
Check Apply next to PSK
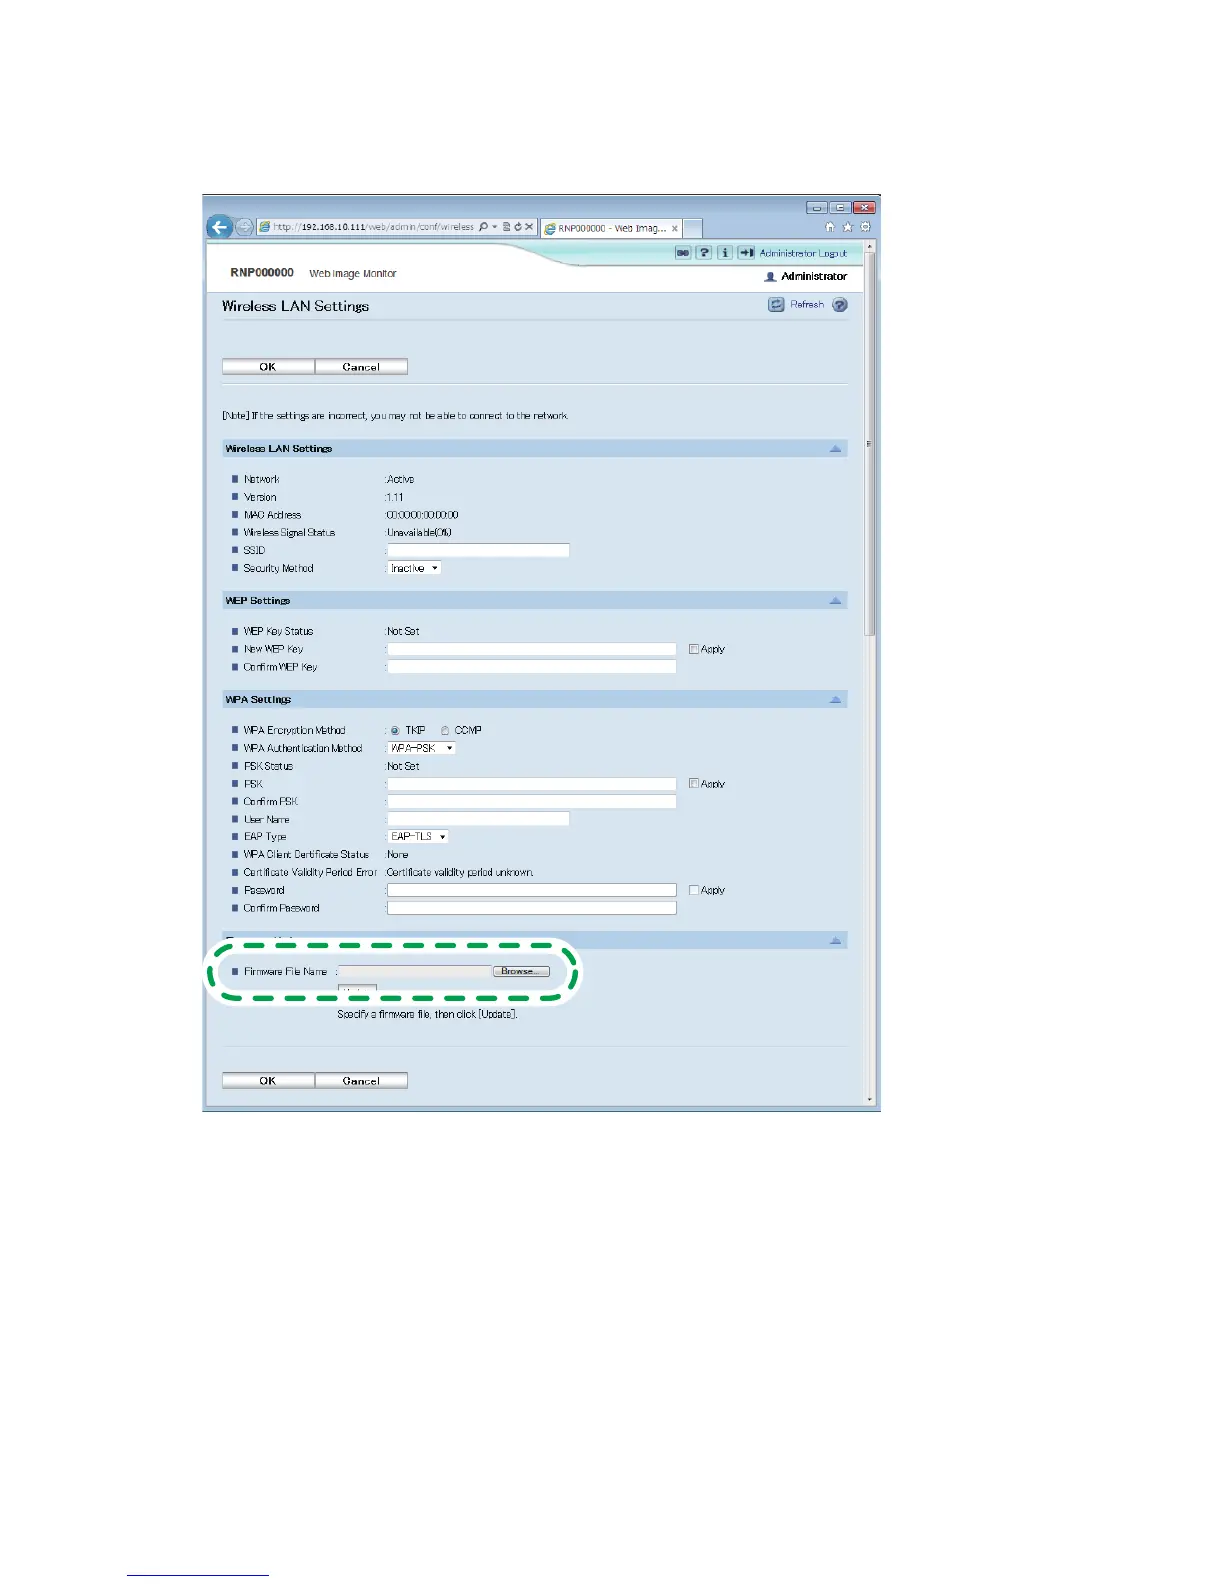point(694,784)
